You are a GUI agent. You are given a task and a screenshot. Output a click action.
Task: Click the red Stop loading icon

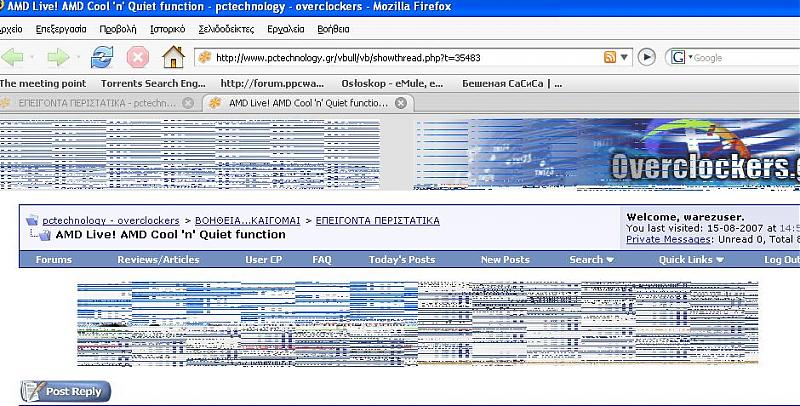pos(138,57)
